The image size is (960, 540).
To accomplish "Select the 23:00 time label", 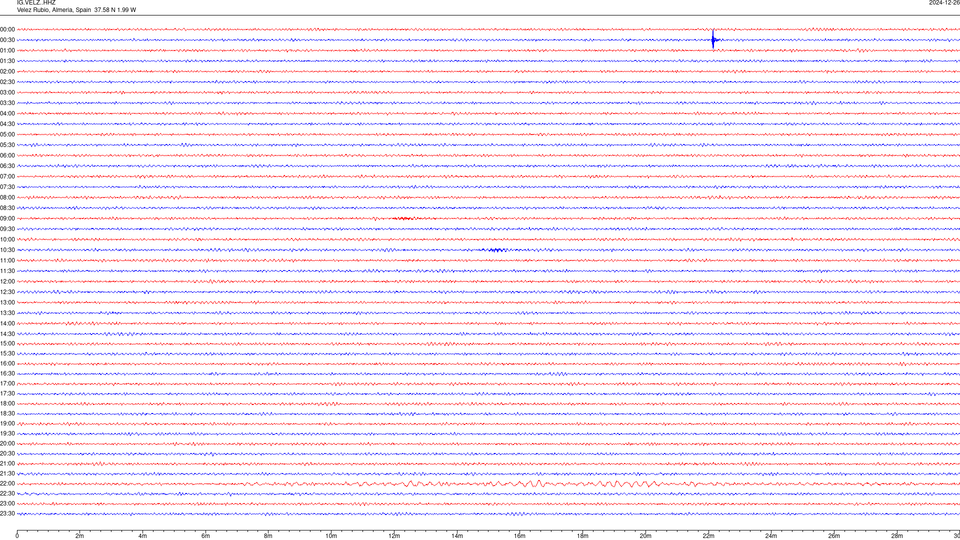I will [x=7, y=504].
